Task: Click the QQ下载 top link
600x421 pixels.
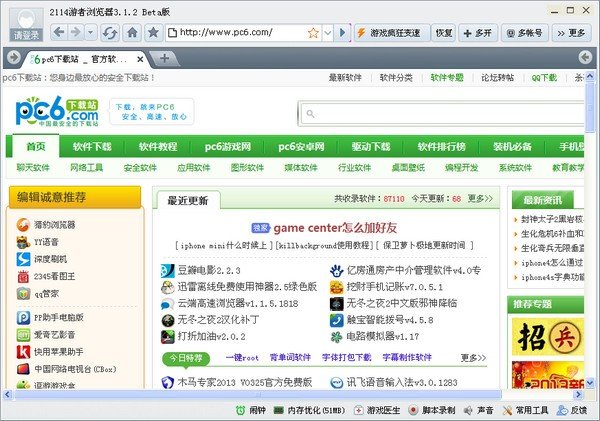Action: coord(544,78)
